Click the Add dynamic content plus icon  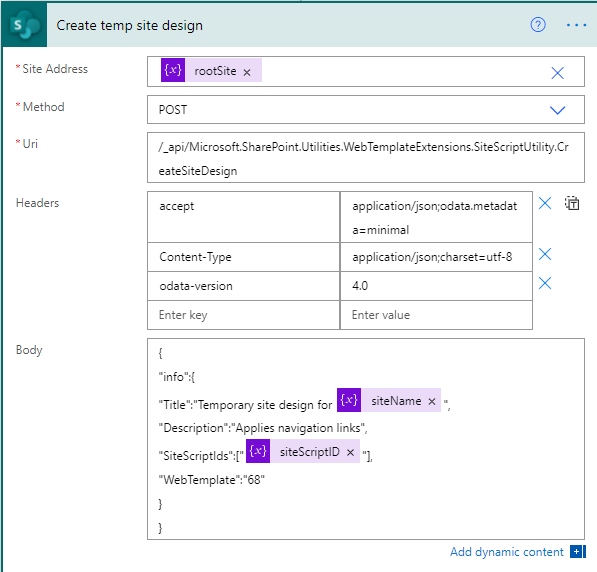click(577, 551)
